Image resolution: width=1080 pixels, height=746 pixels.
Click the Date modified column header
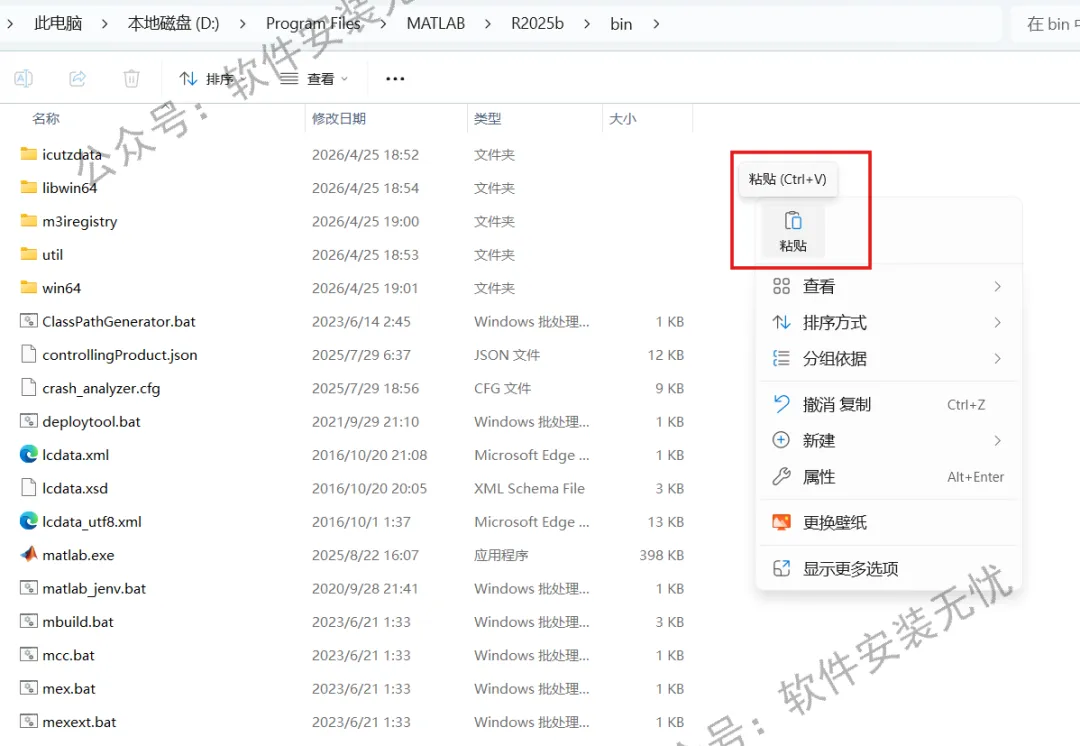point(339,118)
